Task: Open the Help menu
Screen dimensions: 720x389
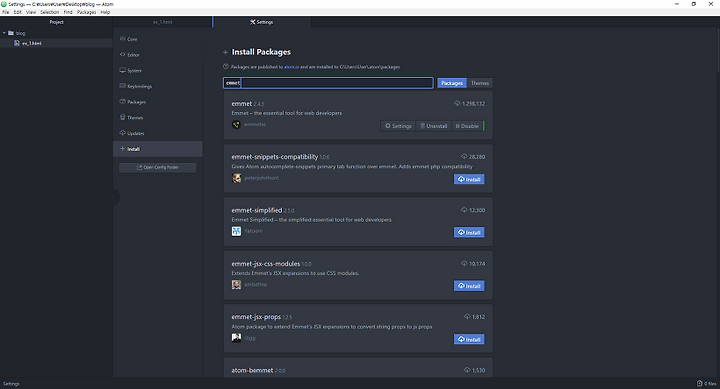Action: pyautogui.click(x=105, y=12)
